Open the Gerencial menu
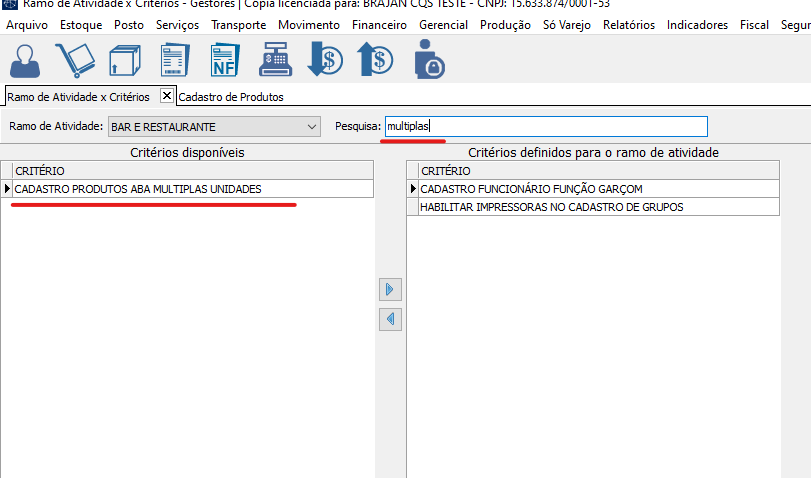Viewport: 811px width, 478px height. pos(443,25)
